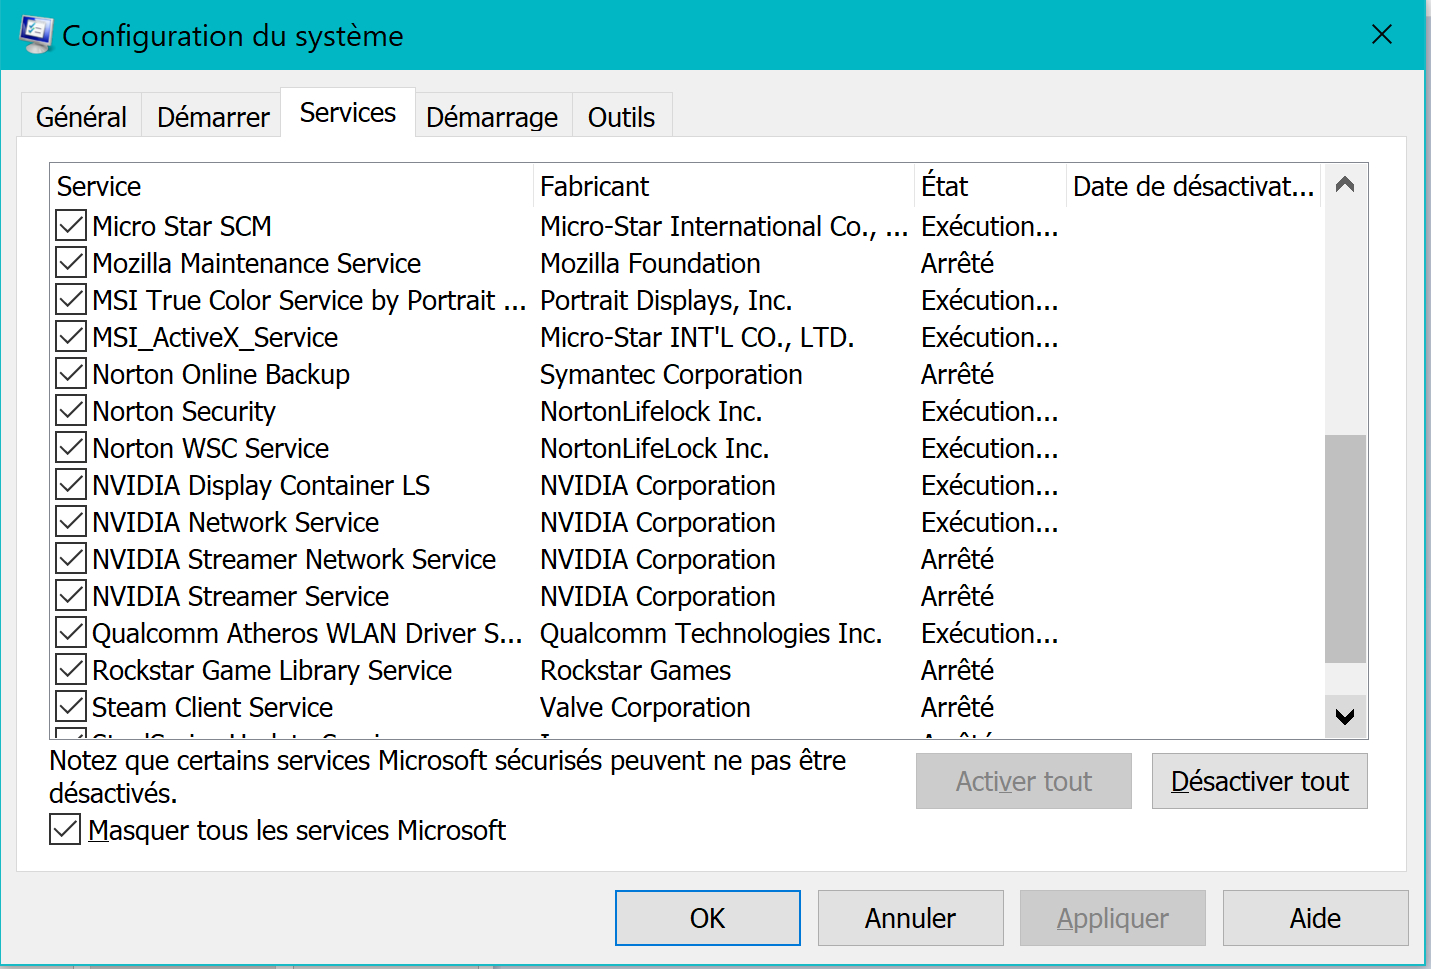Image resolution: width=1431 pixels, height=969 pixels.
Task: Open the Démarrer tab
Action: coord(213,117)
